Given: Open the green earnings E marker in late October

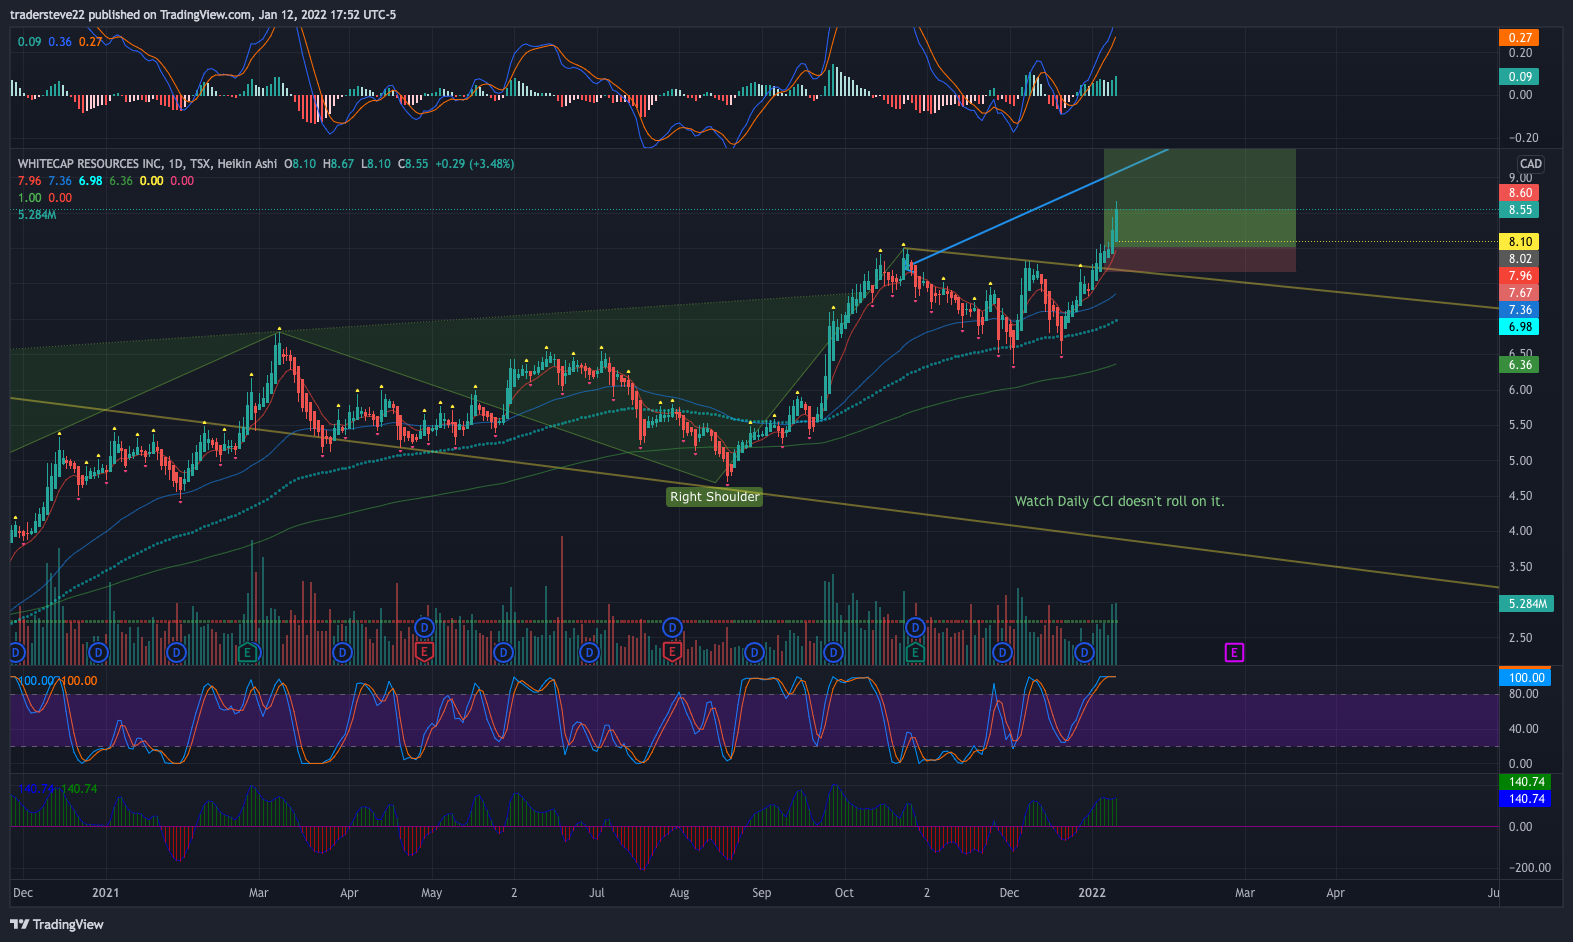Looking at the screenshot, I should tap(915, 653).
